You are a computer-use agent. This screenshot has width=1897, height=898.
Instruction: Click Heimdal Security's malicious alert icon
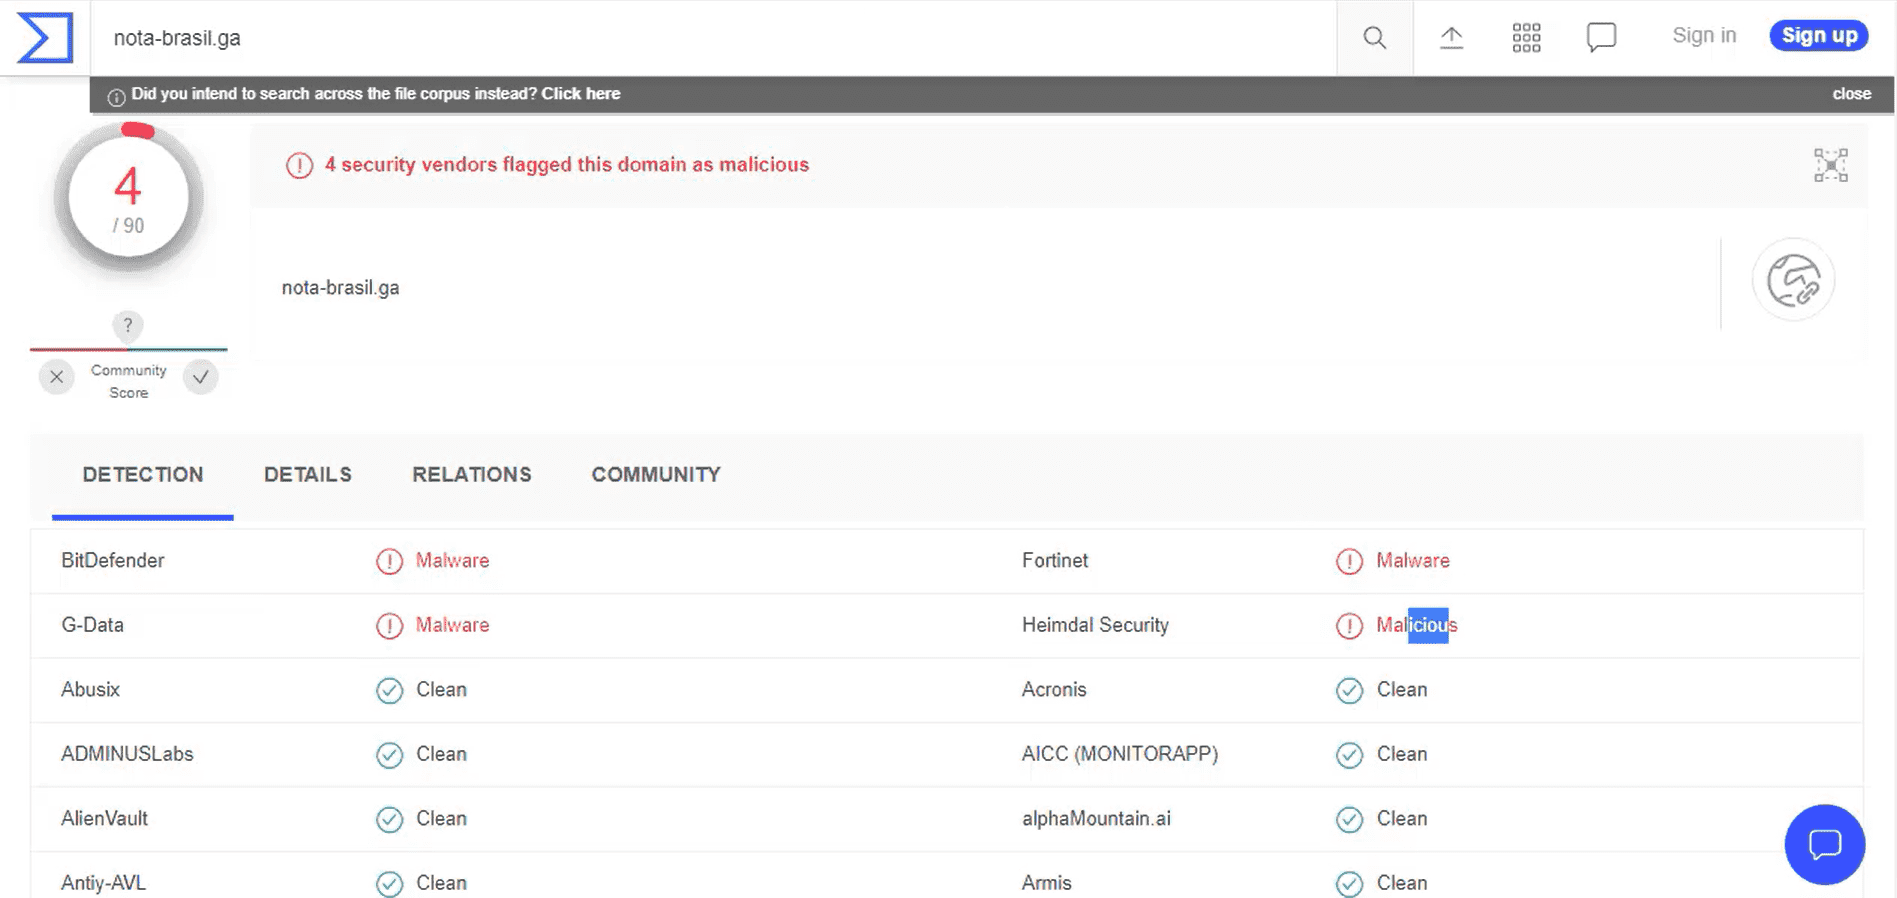tap(1349, 626)
